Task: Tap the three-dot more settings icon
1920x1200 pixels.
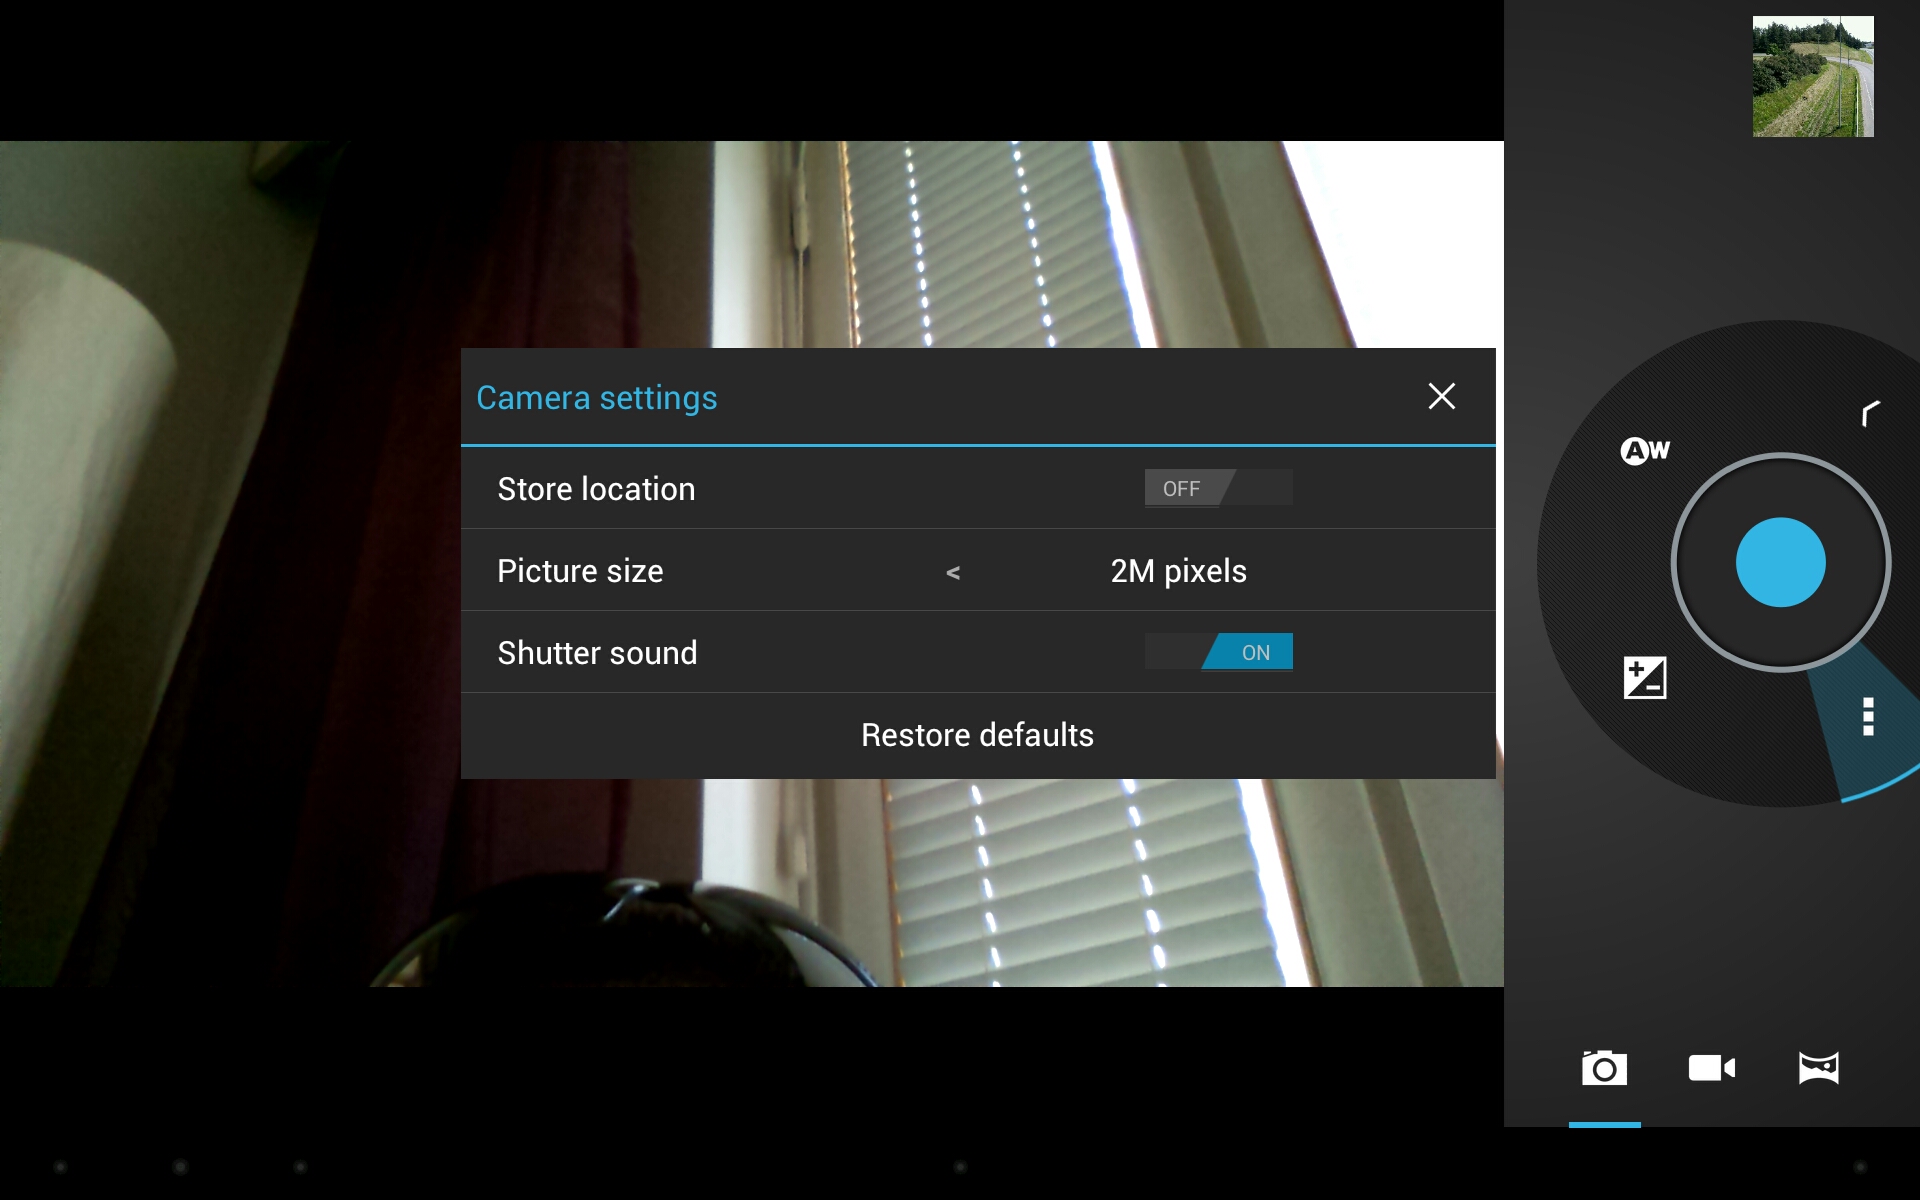Action: [x=1867, y=717]
